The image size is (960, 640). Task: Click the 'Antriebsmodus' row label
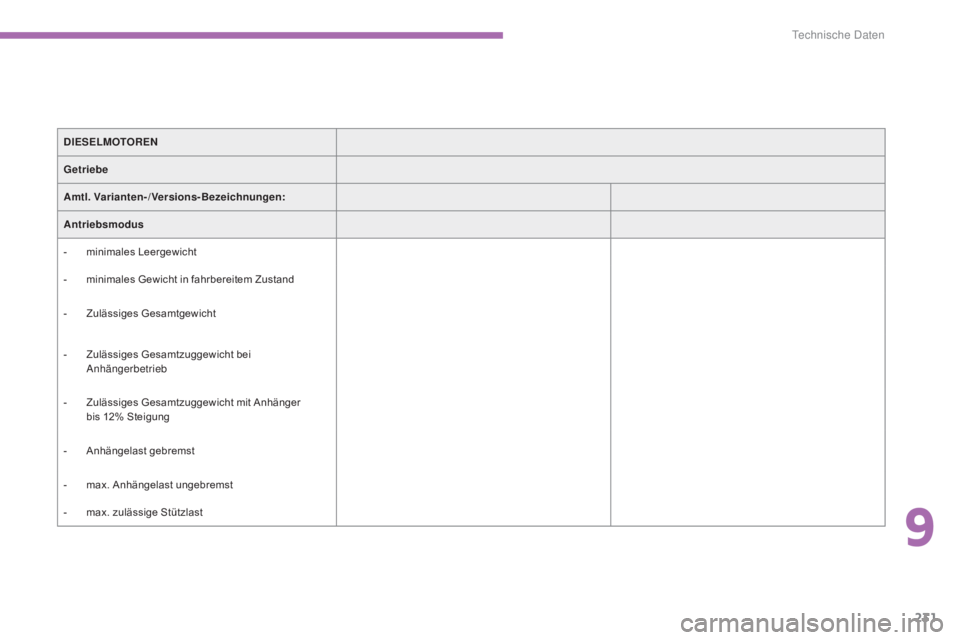[x=103, y=225]
